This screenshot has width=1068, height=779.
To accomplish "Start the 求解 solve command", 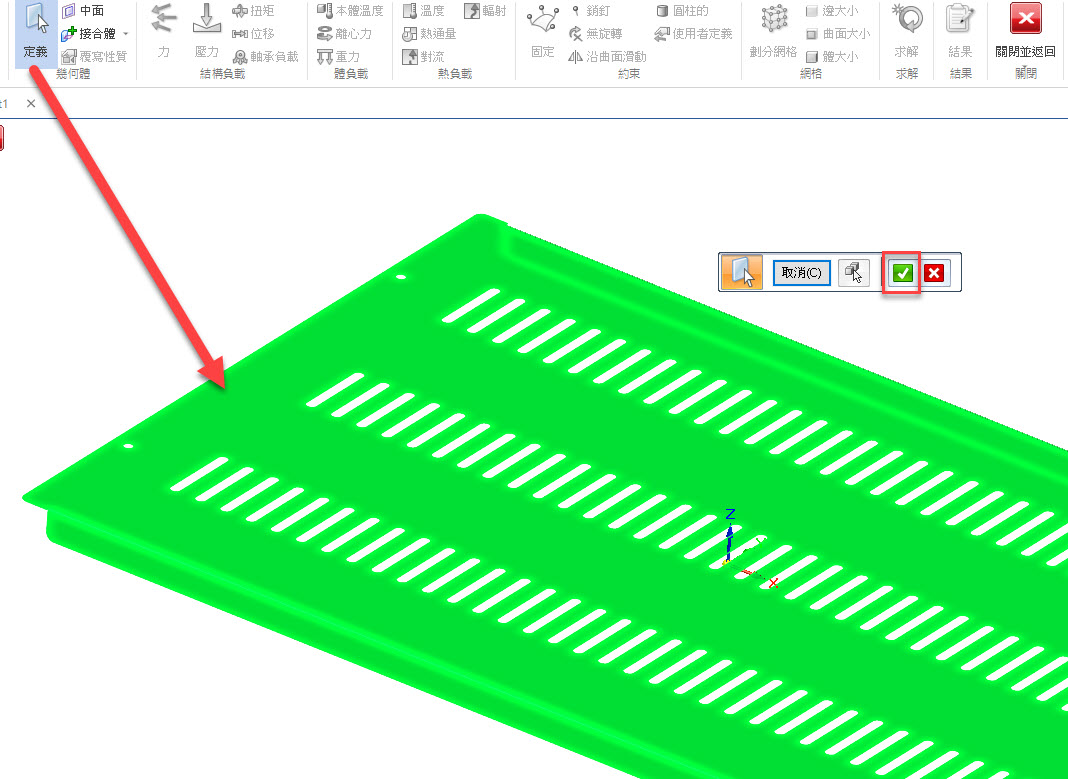I will pyautogui.click(x=907, y=31).
